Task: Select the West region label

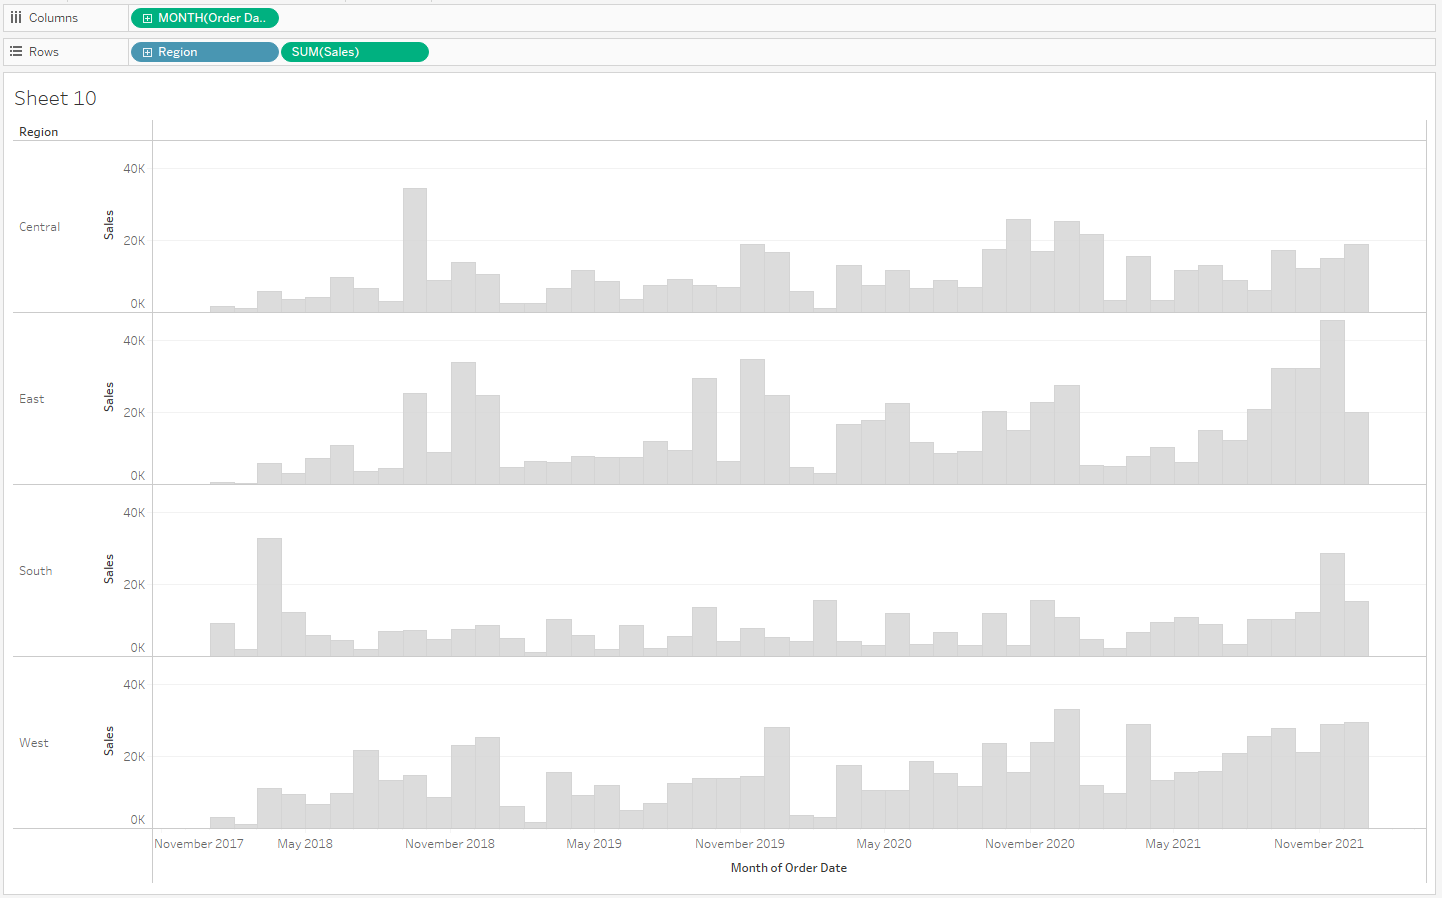Action: click(34, 743)
